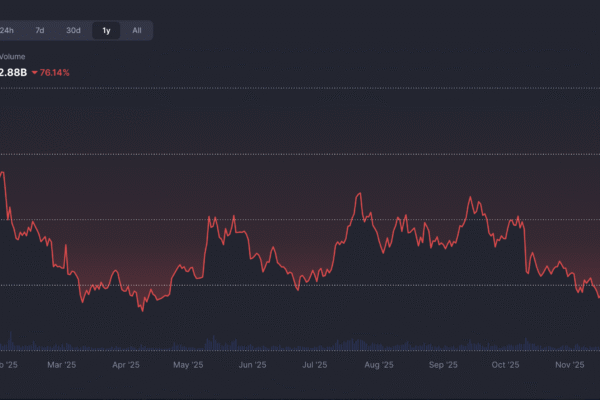Click the Mar '25 axis label
The image size is (600, 400).
coord(62,366)
